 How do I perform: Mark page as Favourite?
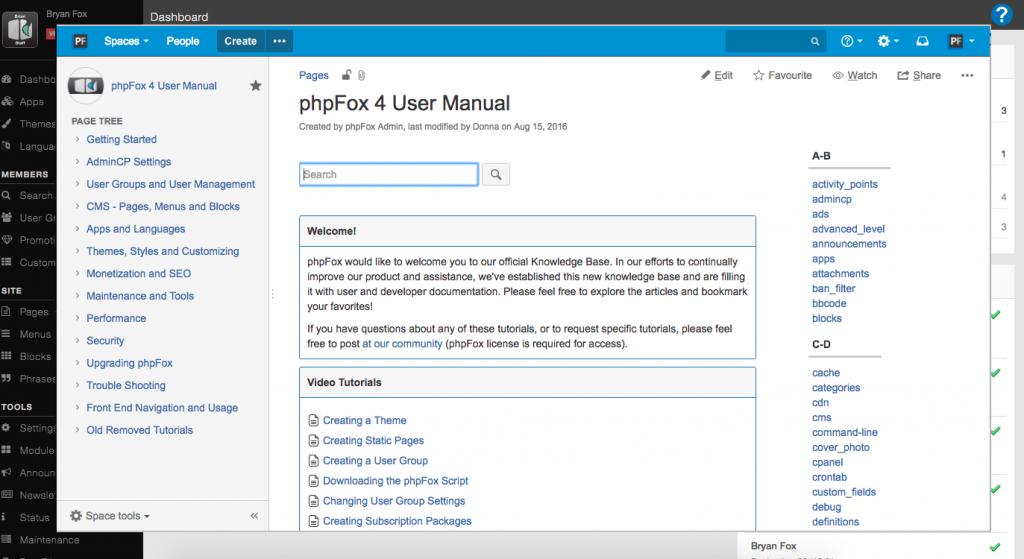click(x=782, y=75)
